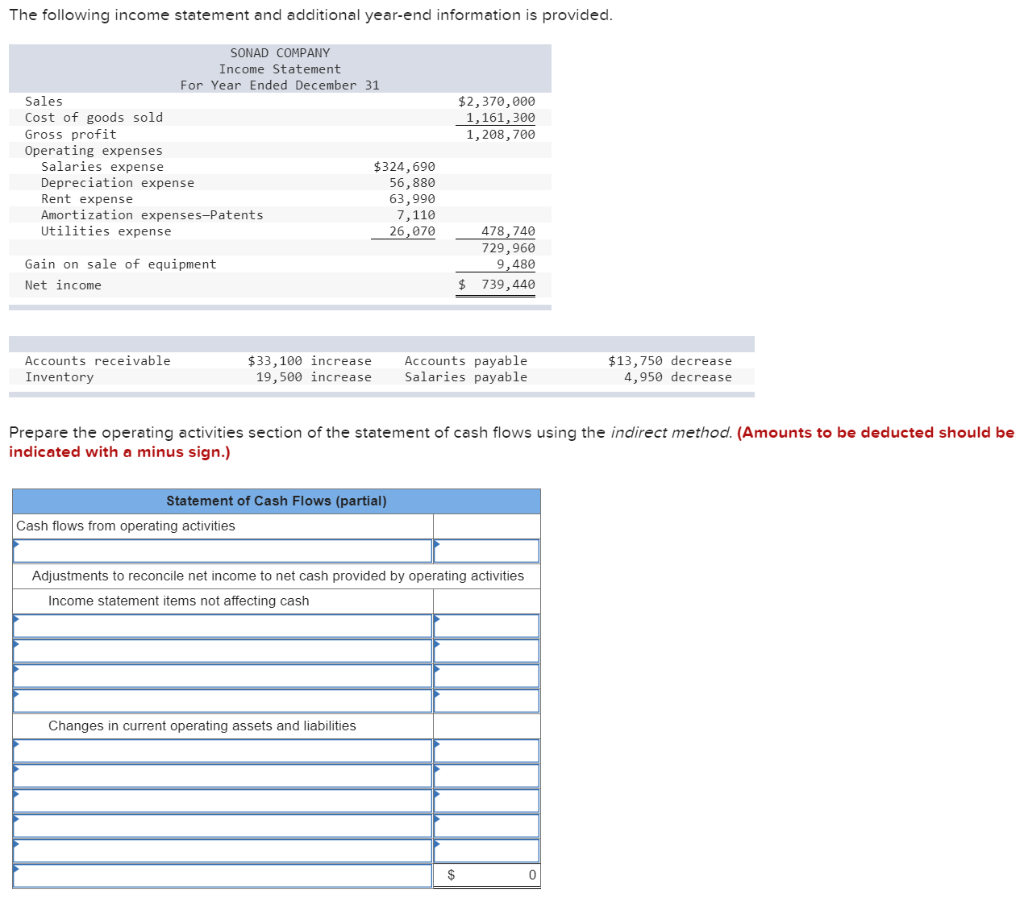Open the amount selector for the first adjustment
The width and height of the screenshot is (1024, 898).
[486, 625]
